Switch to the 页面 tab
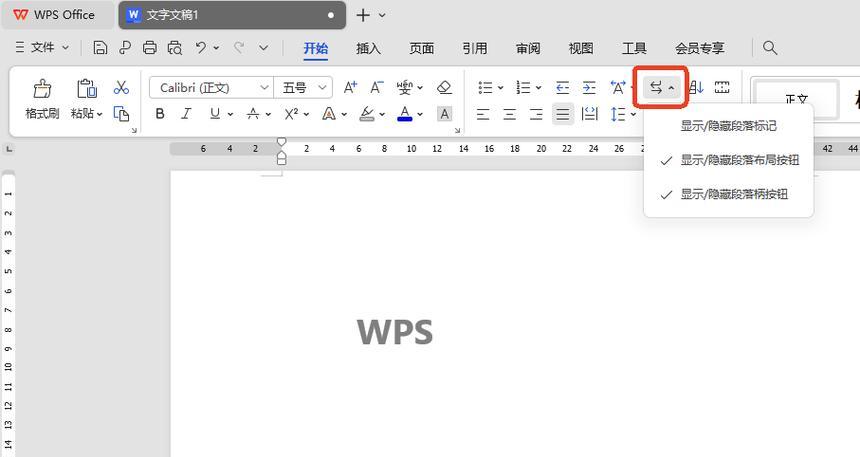Viewport: 860px width, 457px height. tap(422, 48)
